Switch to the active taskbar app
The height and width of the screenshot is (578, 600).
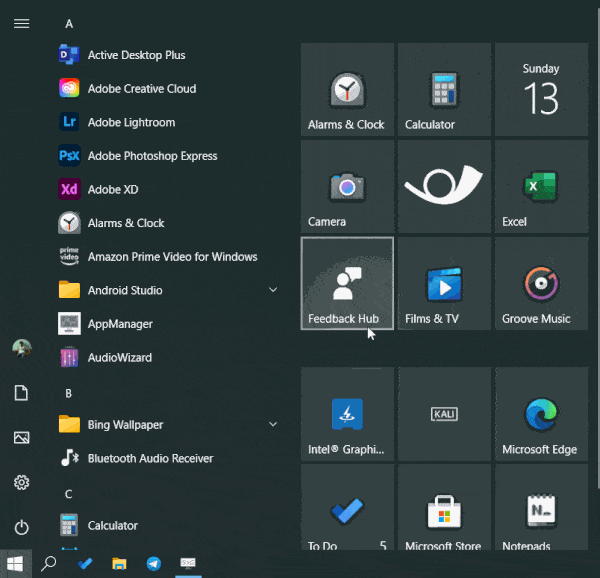[x=188, y=563]
